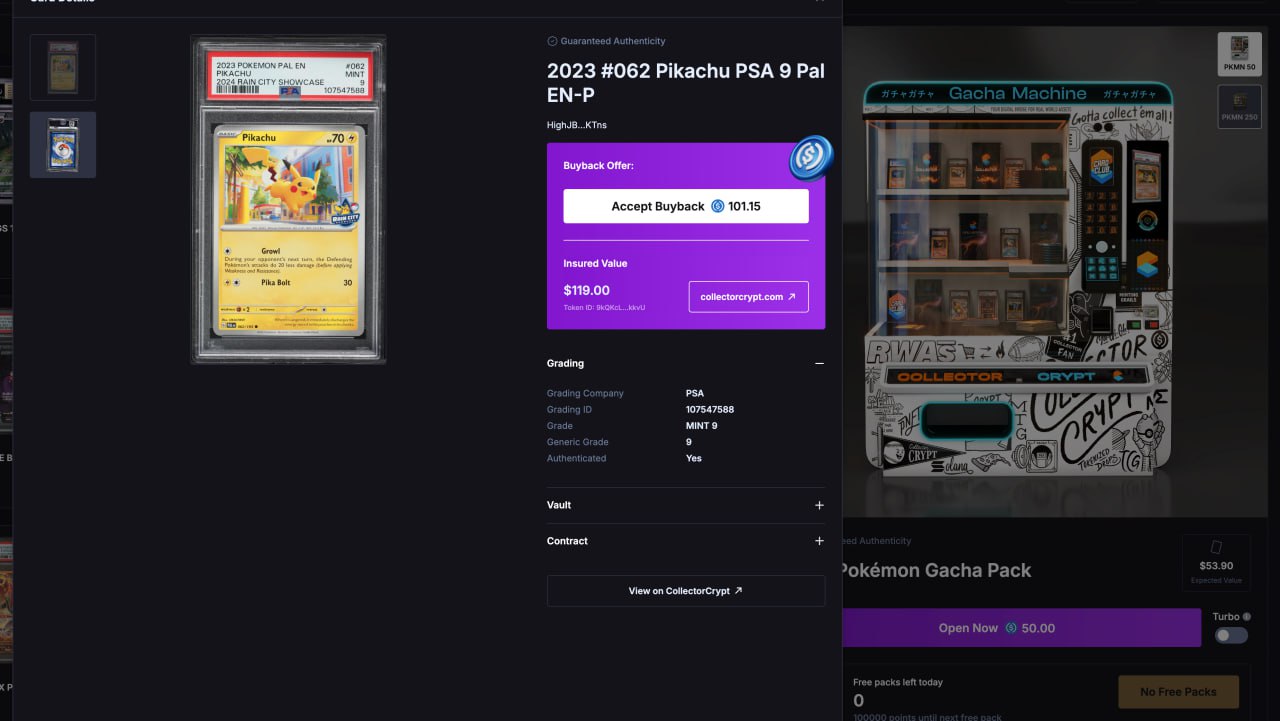Screen dimensions: 1280x721
Task: Click the Guaranteed Authenticity check icon
Action: [x=552, y=41]
